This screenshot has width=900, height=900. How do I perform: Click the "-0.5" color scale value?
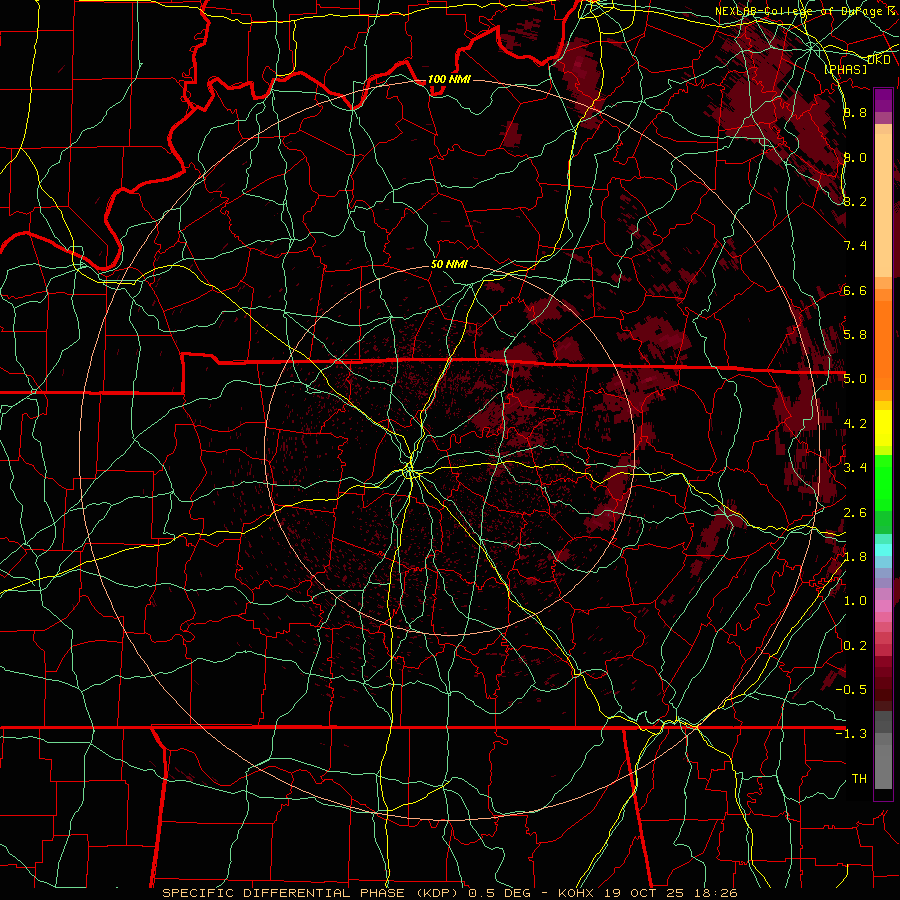851,689
